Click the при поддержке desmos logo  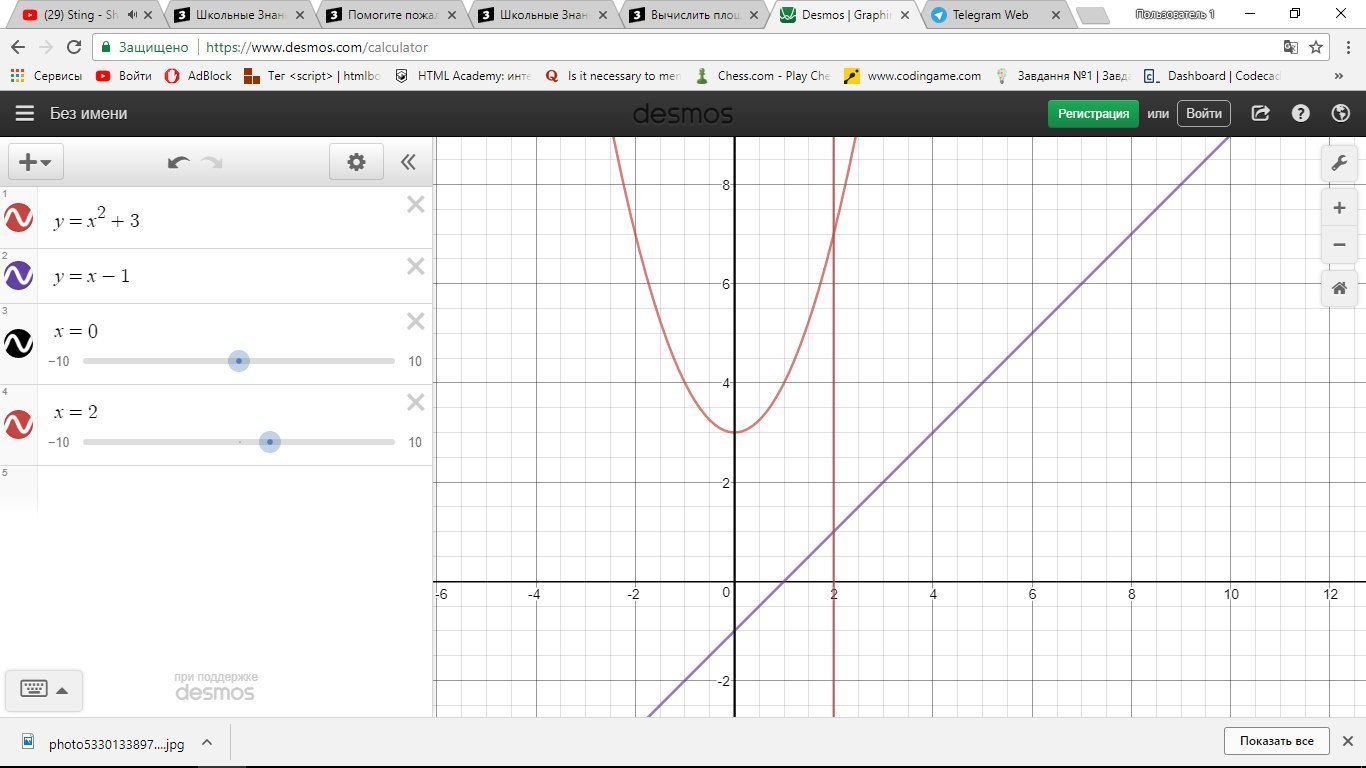click(216, 686)
